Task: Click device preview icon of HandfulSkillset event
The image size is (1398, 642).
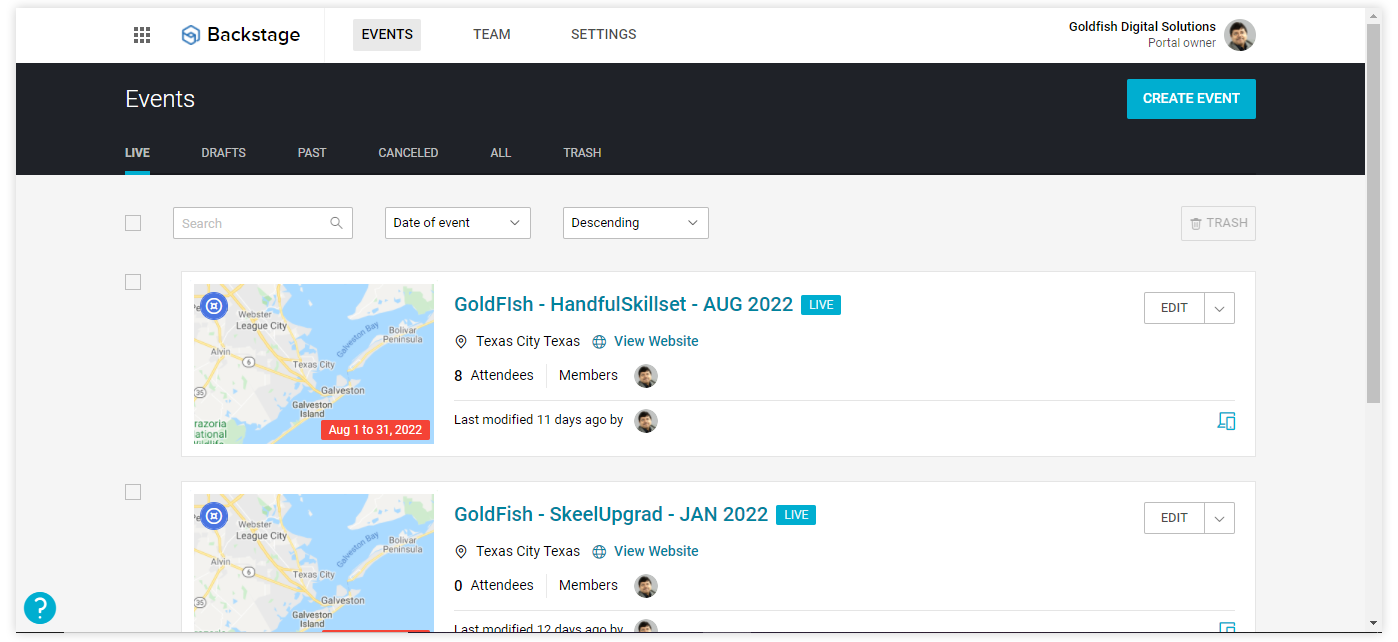Action: (1226, 421)
